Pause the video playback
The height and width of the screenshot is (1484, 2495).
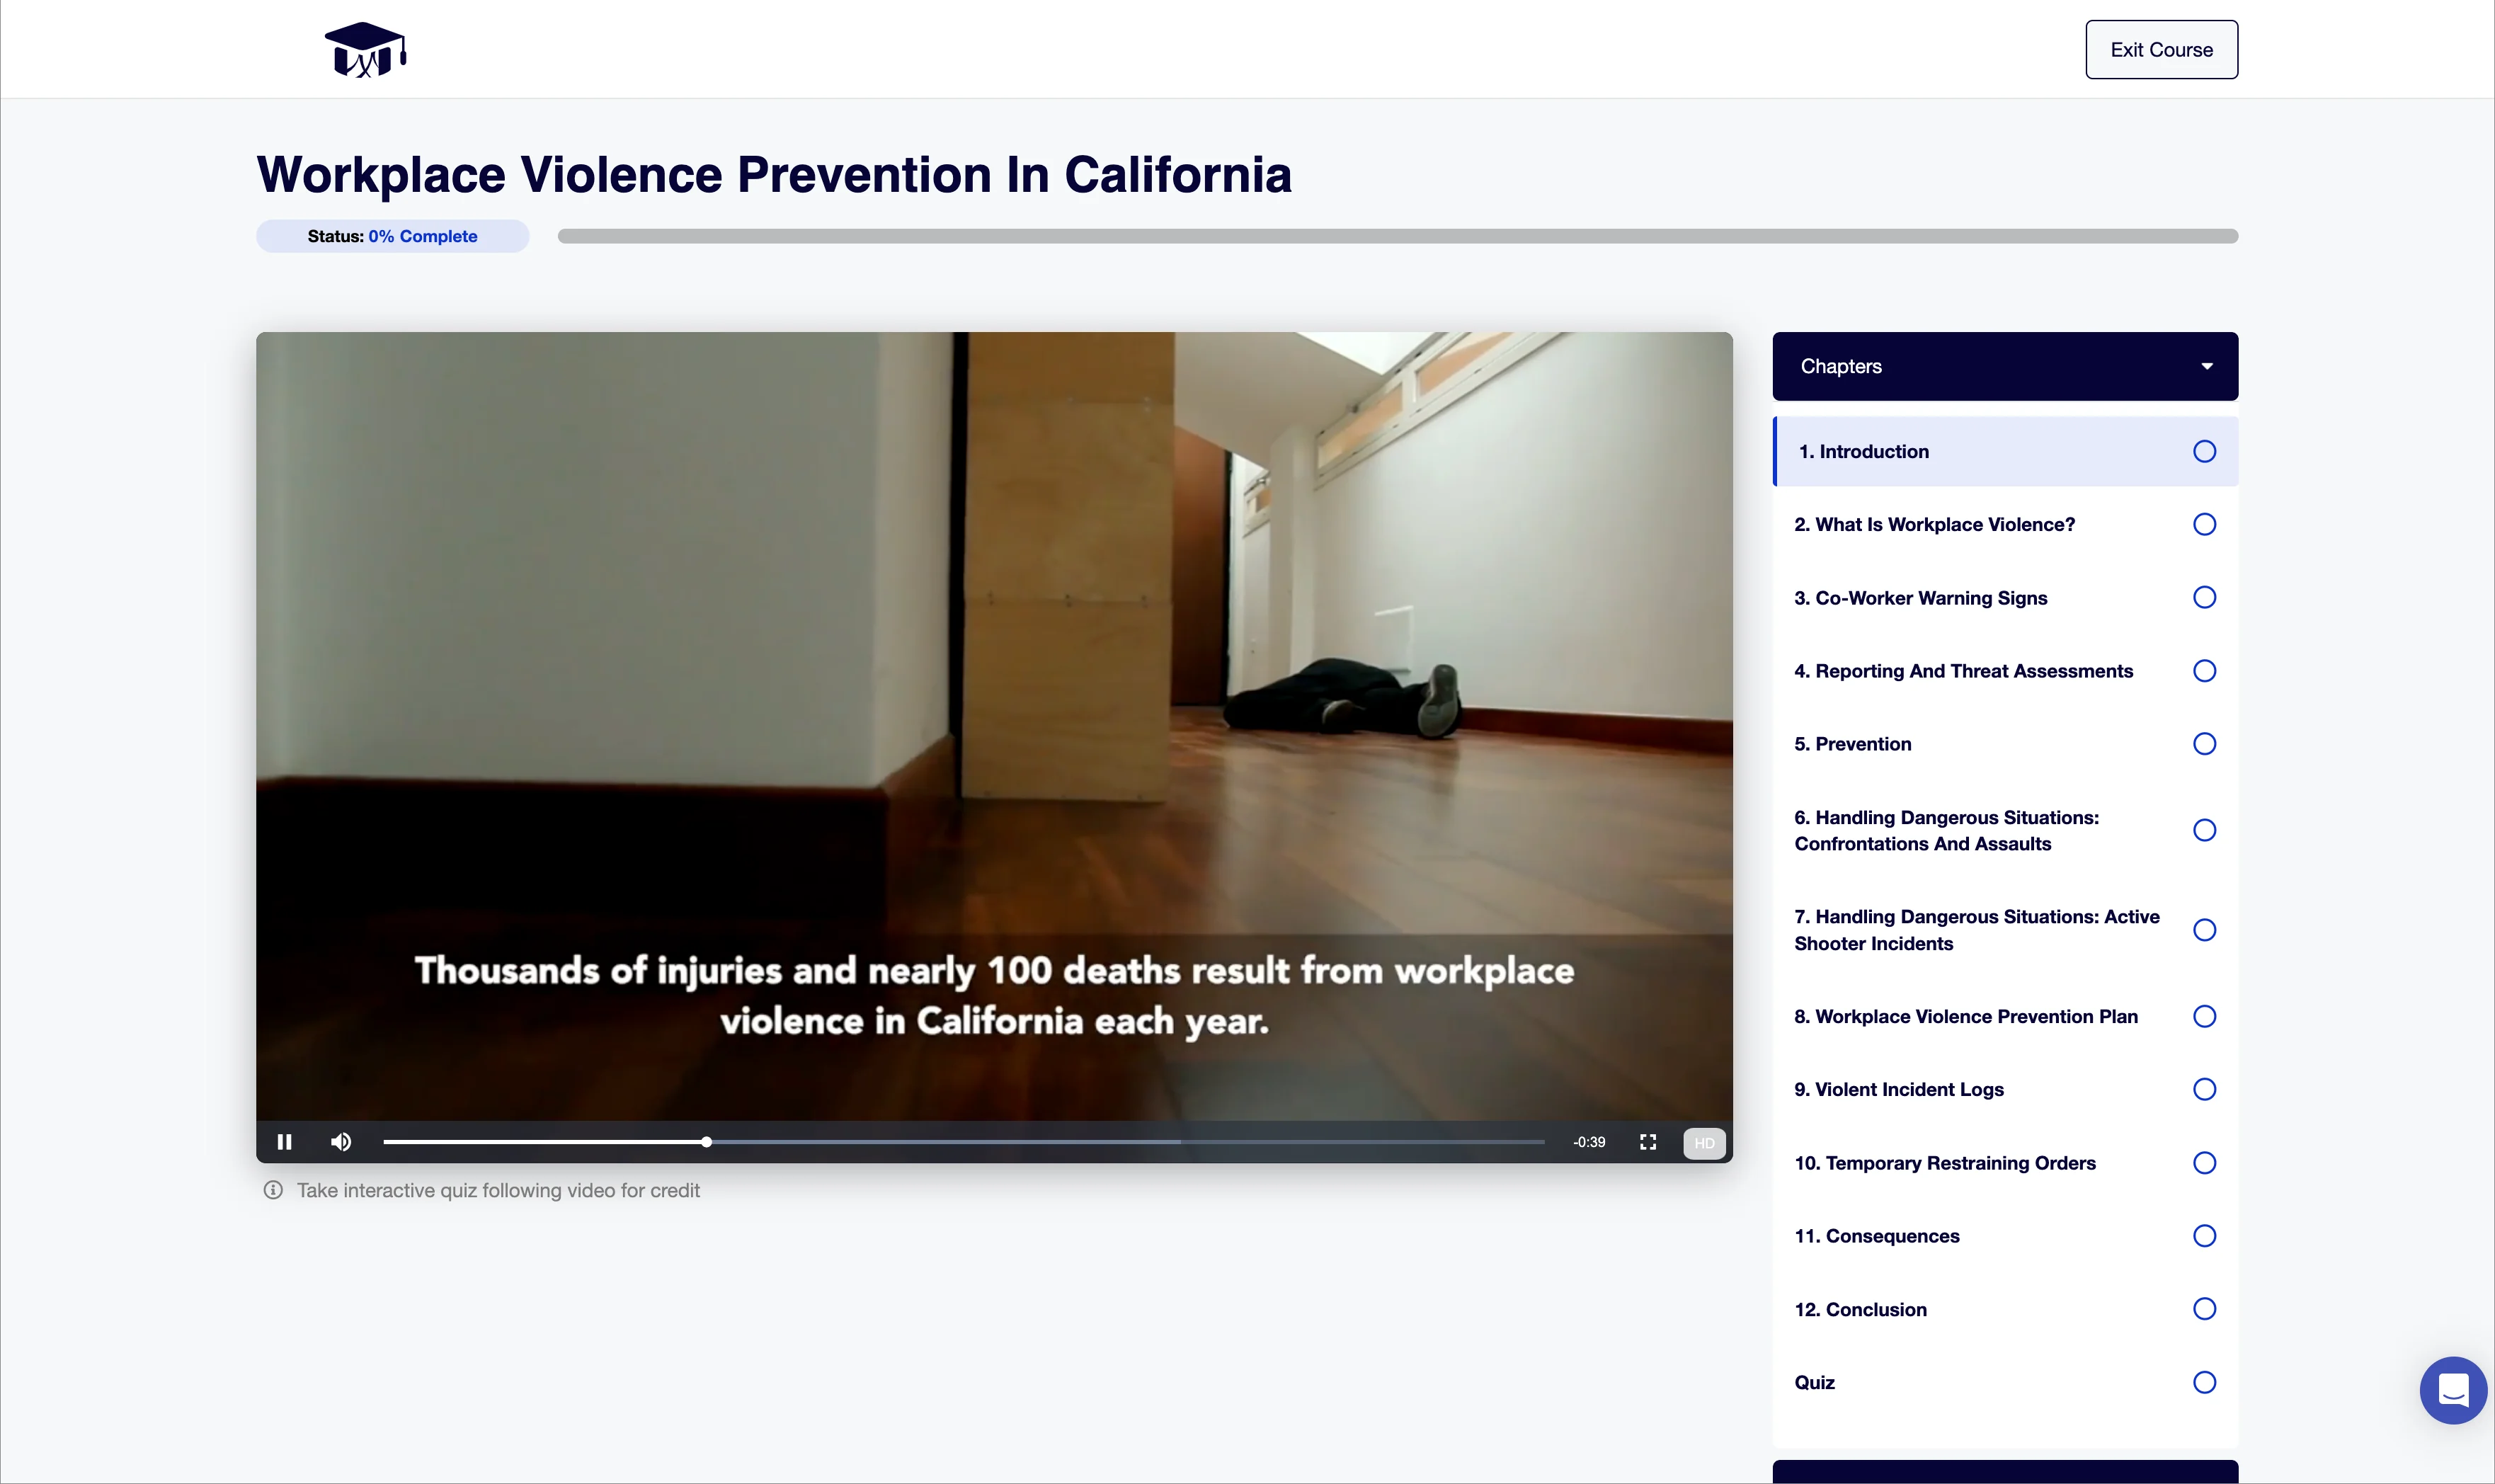(x=284, y=1141)
